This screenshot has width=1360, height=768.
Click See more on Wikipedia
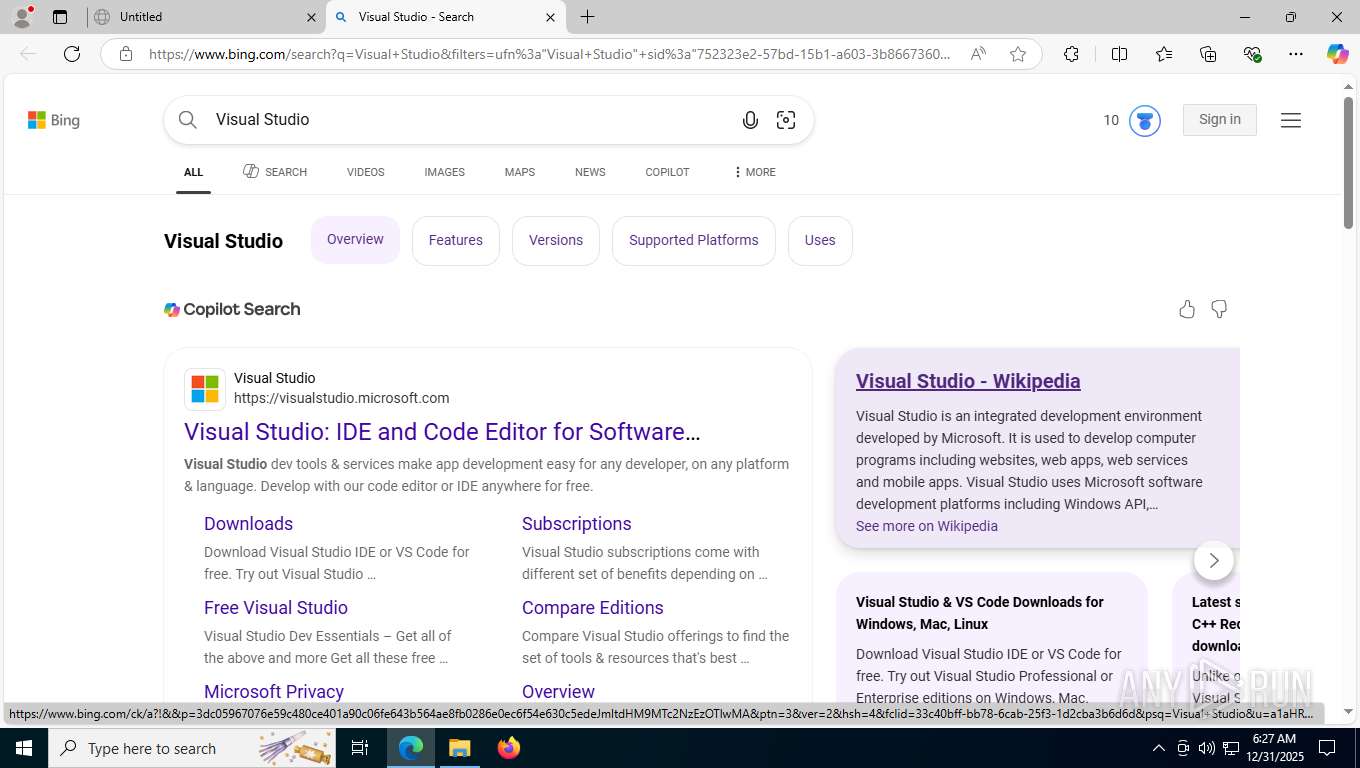(927, 526)
